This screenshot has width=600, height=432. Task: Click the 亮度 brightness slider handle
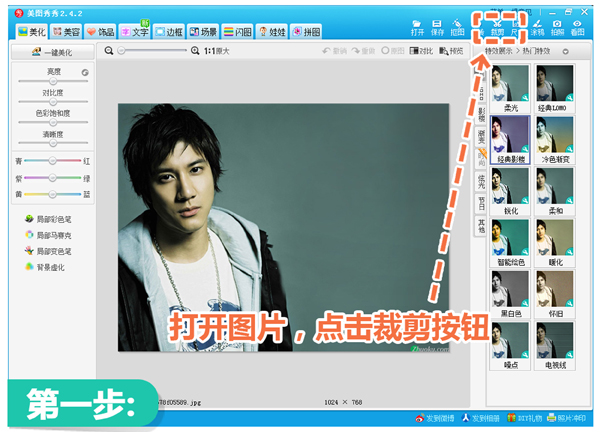point(53,83)
